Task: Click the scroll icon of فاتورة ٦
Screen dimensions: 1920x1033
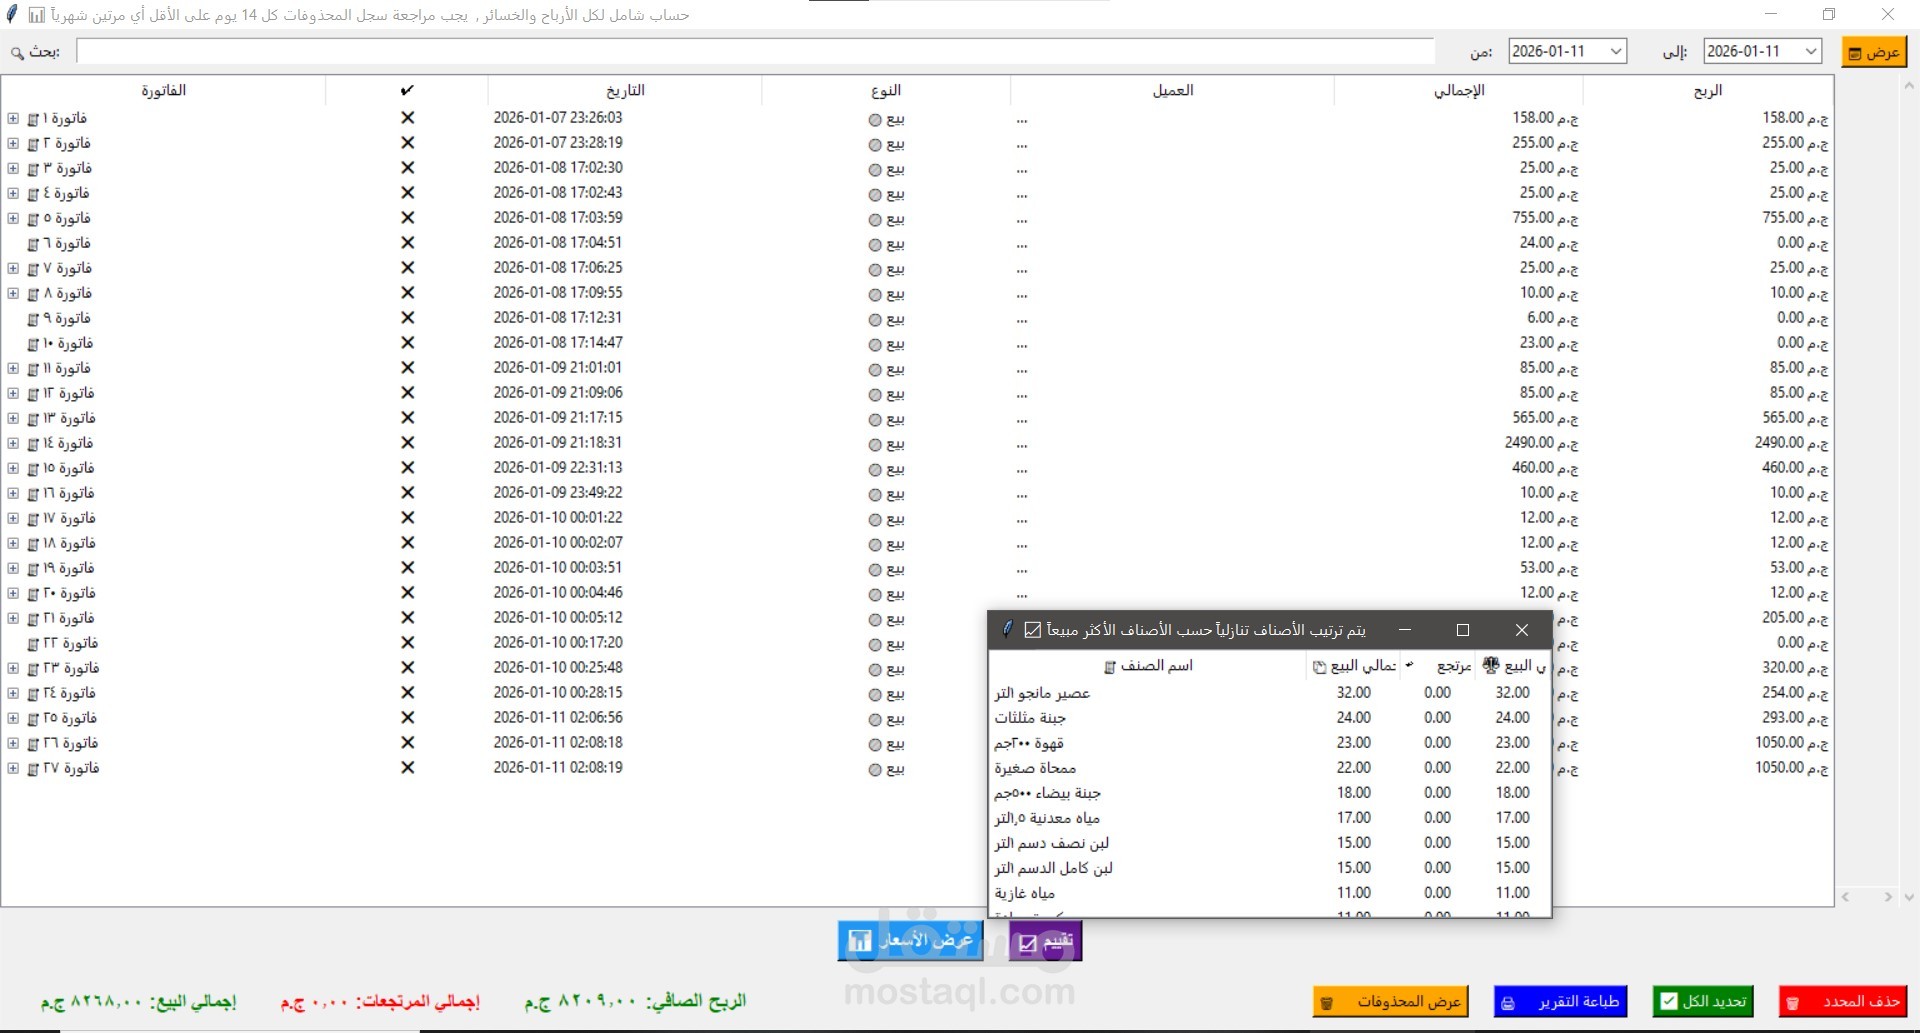Action: tap(33, 244)
